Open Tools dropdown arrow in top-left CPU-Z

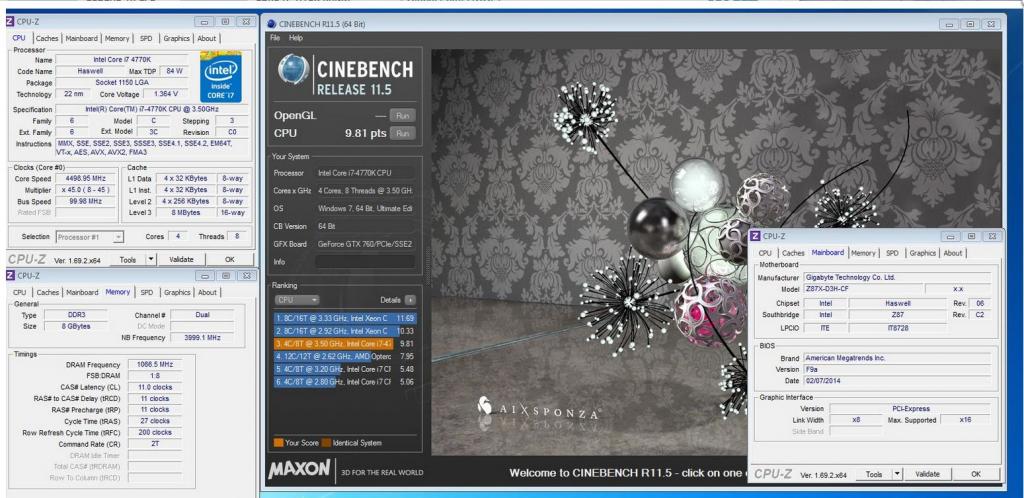[x=151, y=260]
